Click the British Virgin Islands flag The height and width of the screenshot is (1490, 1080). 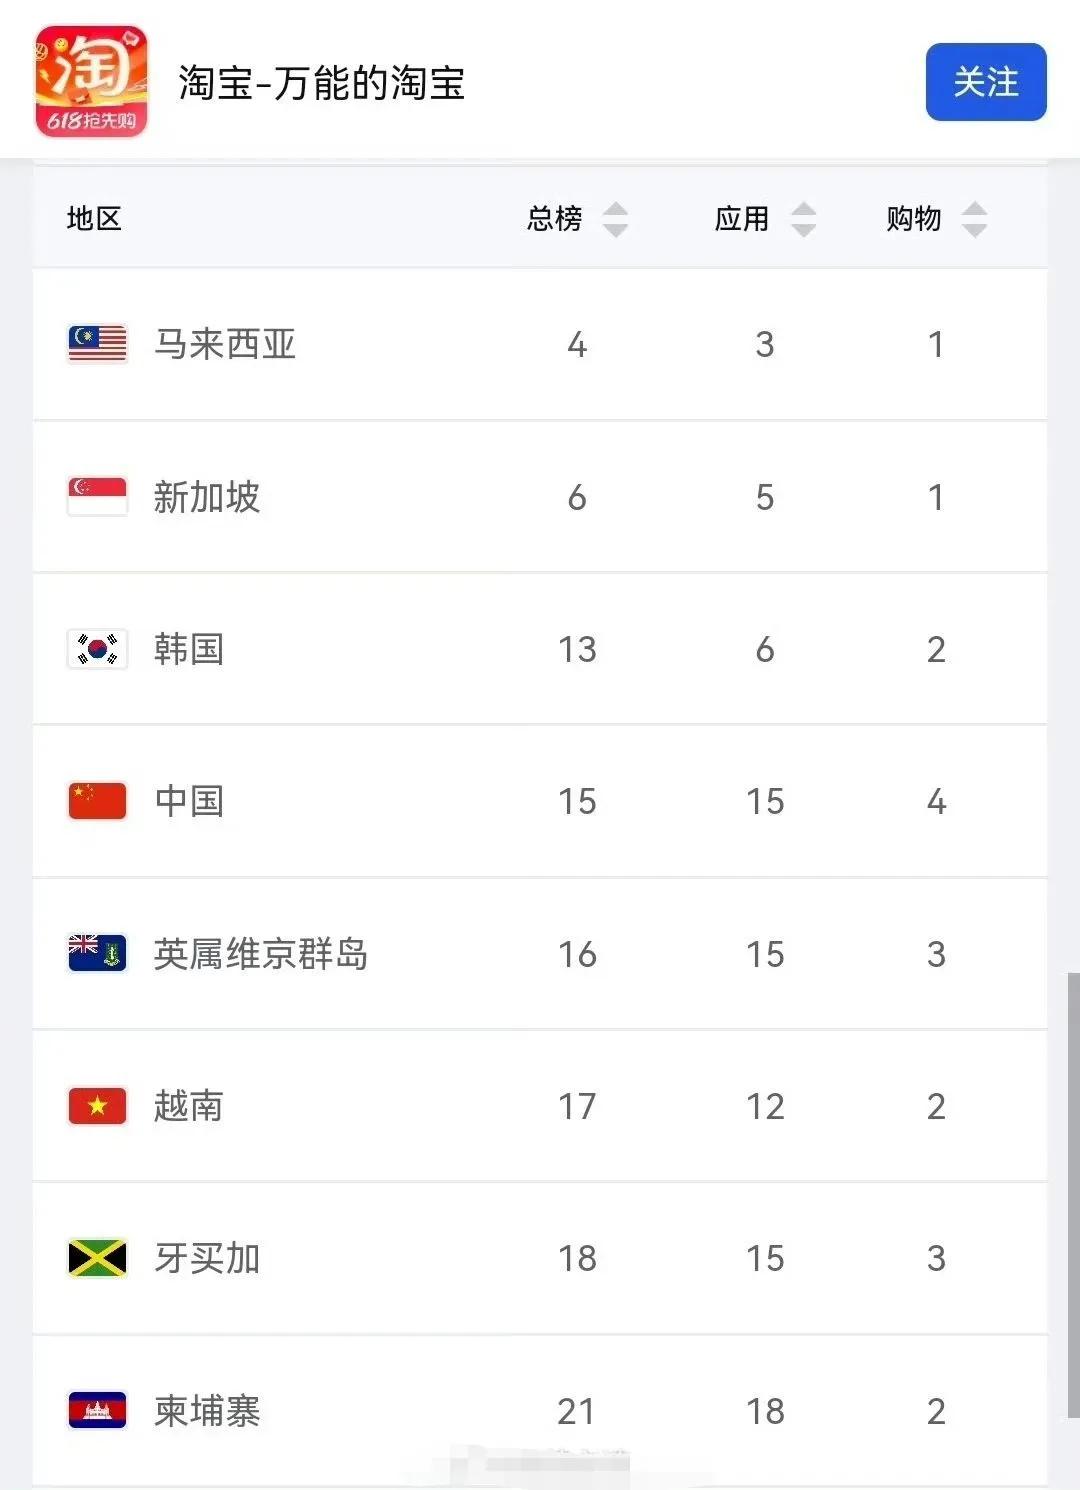click(97, 954)
